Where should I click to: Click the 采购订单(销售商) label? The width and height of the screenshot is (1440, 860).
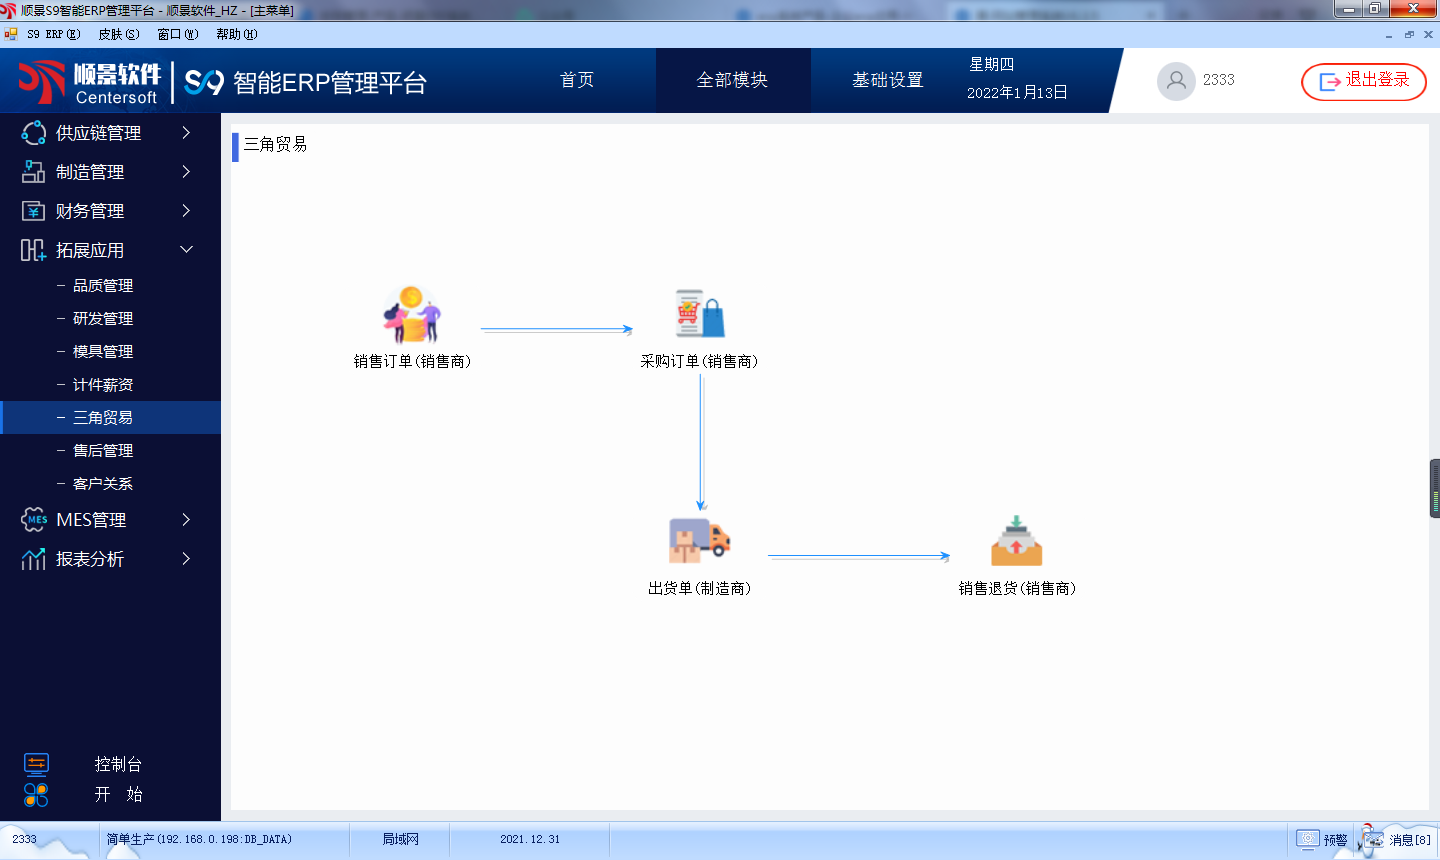click(x=700, y=361)
